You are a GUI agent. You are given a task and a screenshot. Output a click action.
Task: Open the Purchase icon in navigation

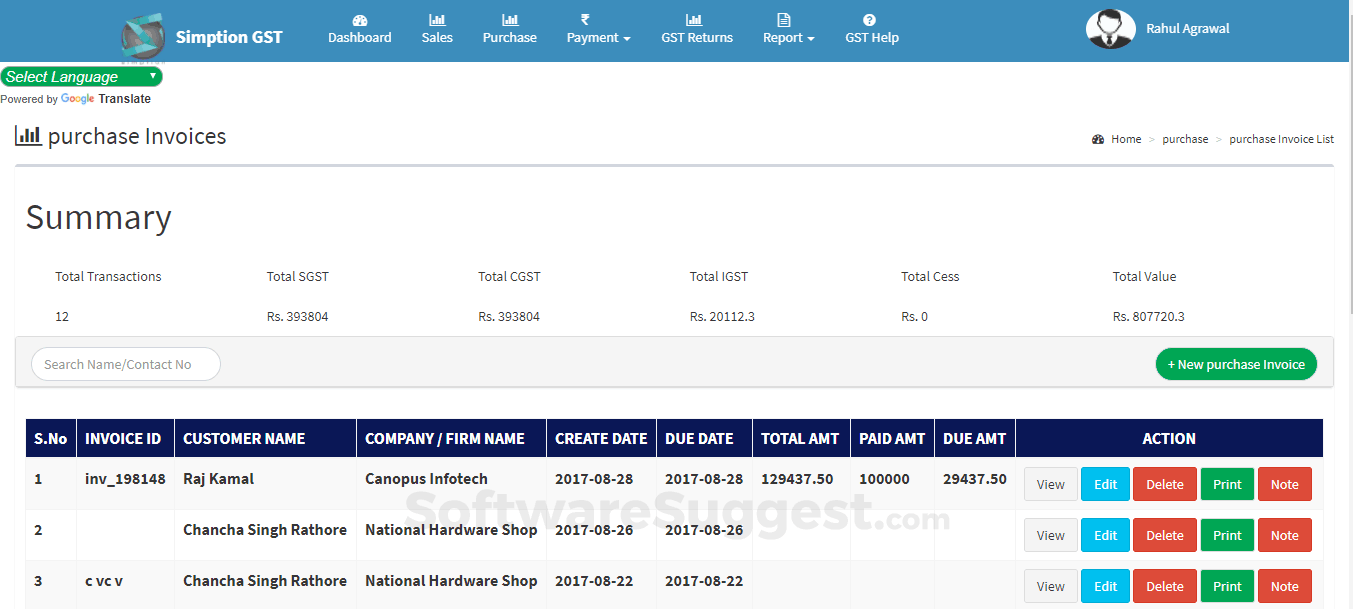pos(509,19)
